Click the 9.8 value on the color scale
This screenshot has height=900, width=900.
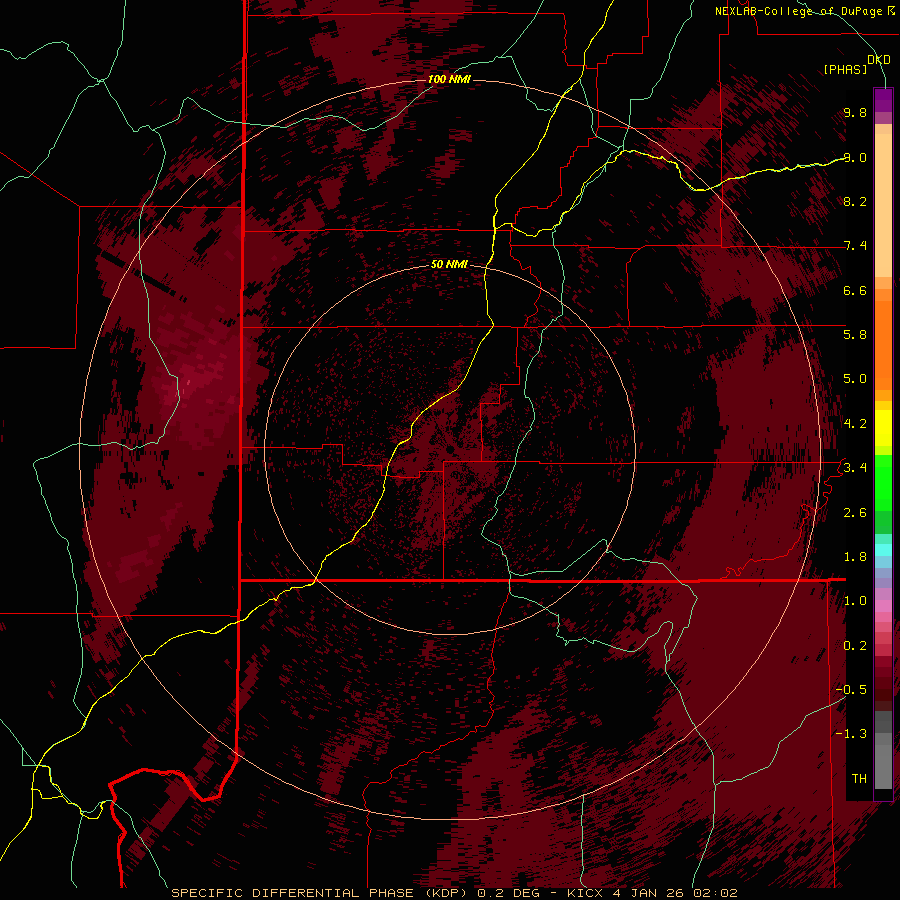click(855, 112)
